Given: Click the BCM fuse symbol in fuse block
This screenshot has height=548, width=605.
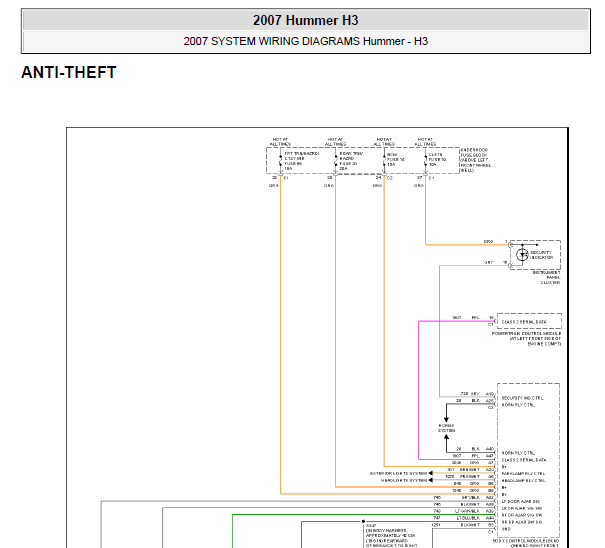Looking at the screenshot, I should (384, 161).
